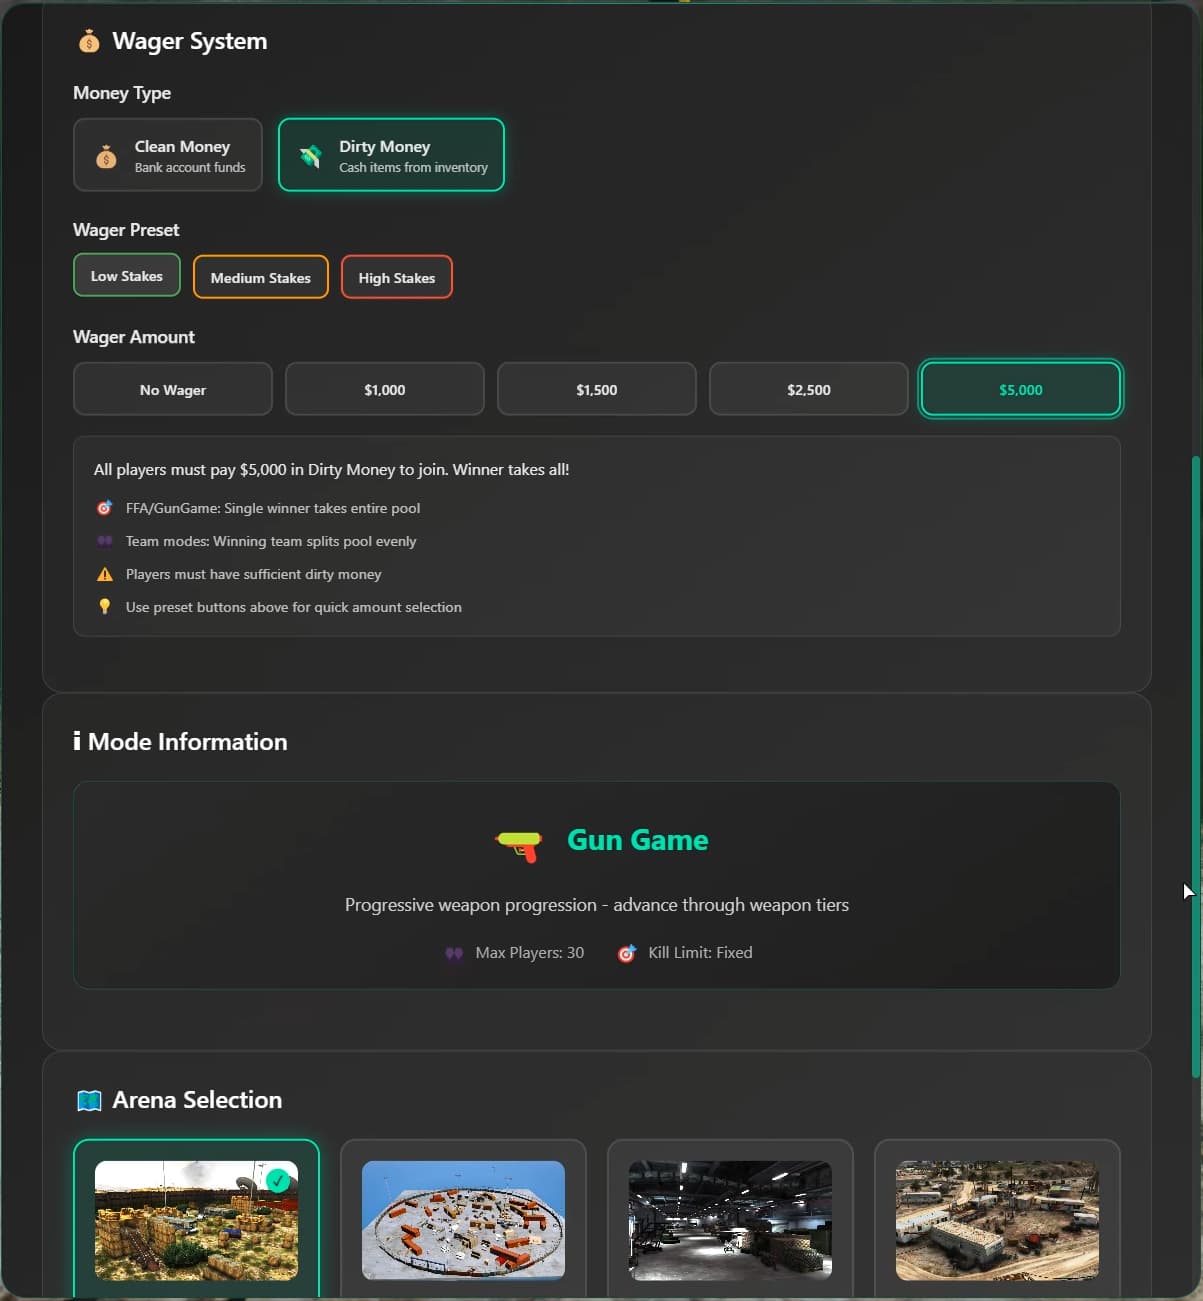The height and width of the screenshot is (1301, 1203).
Task: Click the people icon beside Max Players: 30
Action: (x=454, y=953)
